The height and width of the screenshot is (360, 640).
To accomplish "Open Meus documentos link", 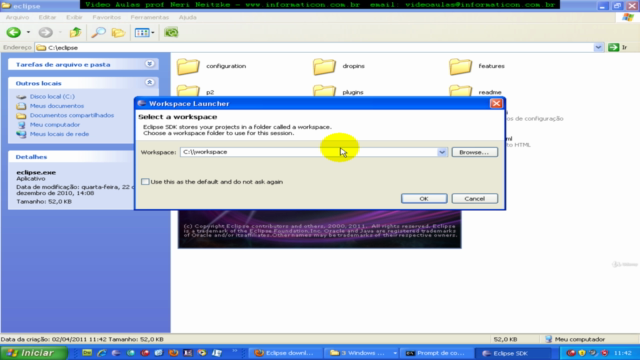I will [57, 106].
